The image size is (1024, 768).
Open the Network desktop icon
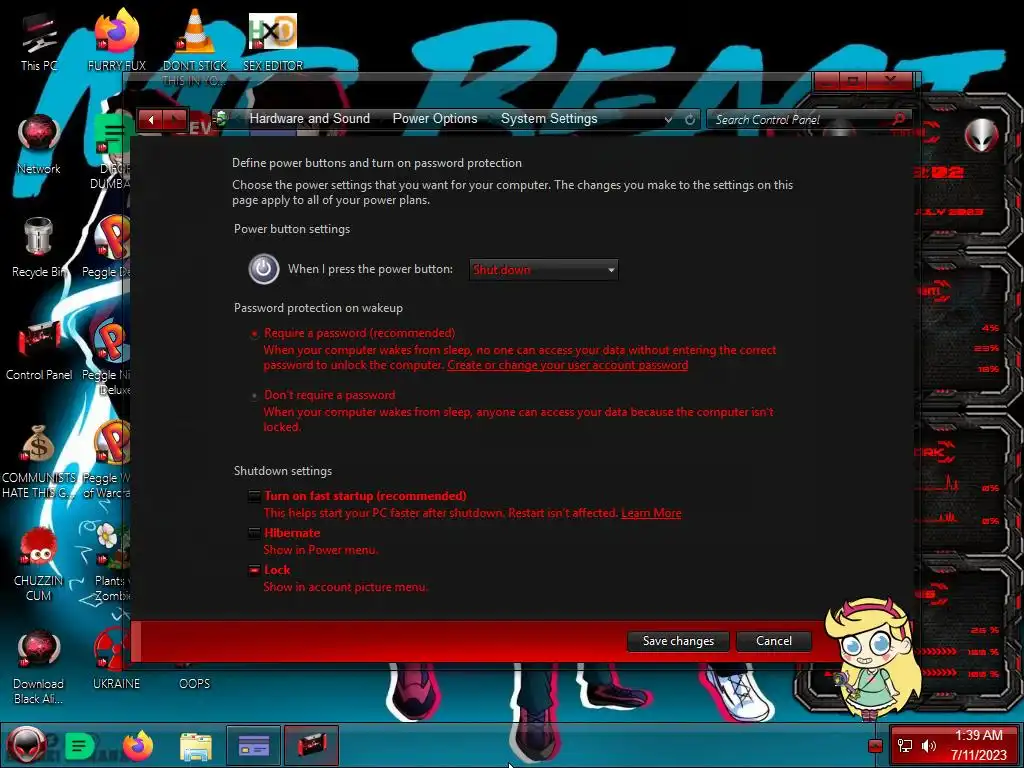39,144
